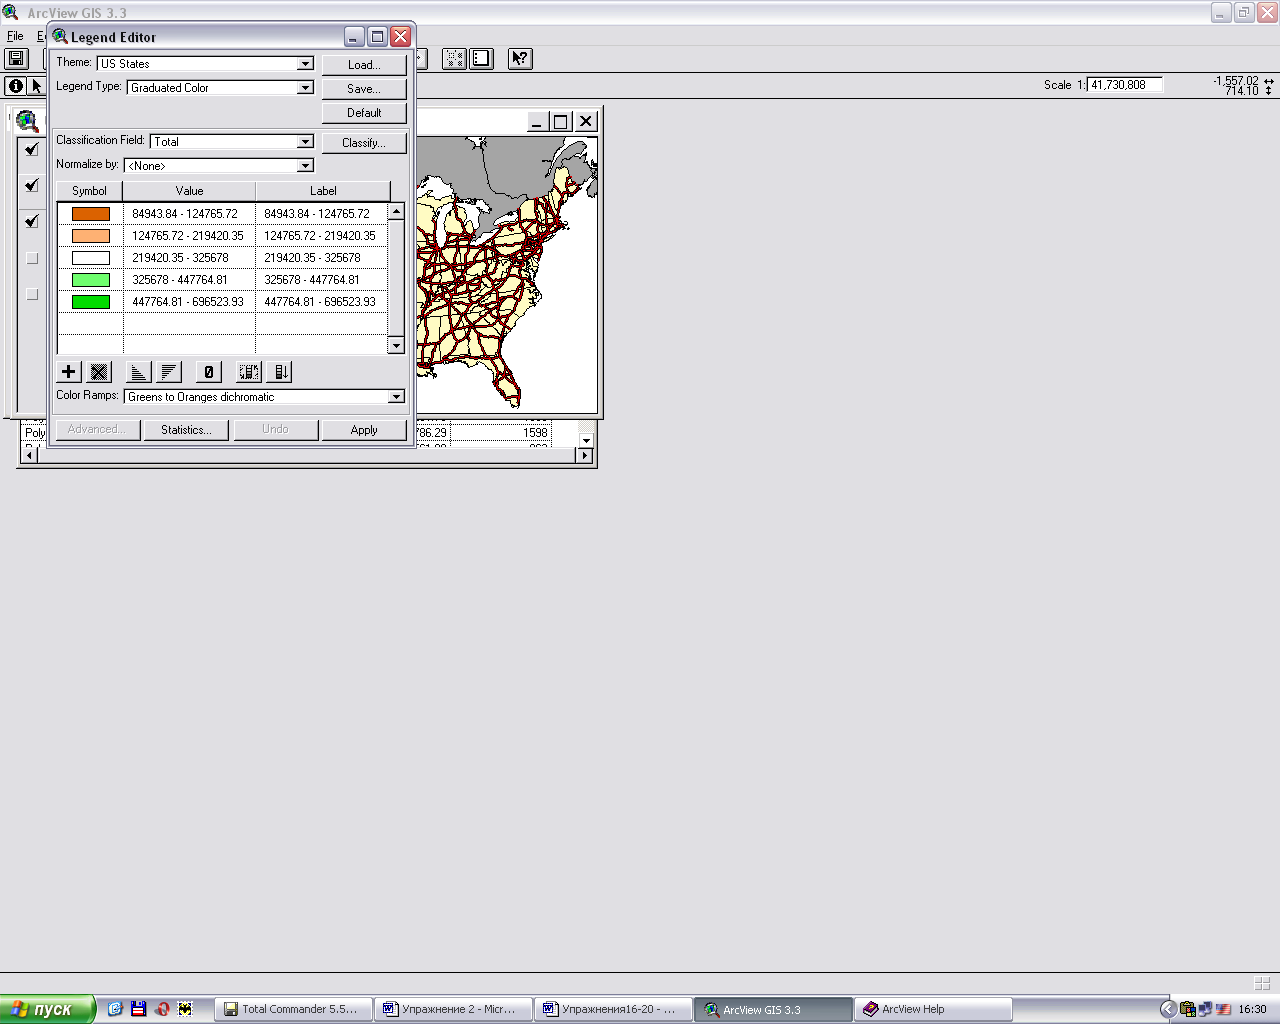Click the ramp colors icon in Legend Editor
Screen dimensions: 1280x1024
[281, 372]
